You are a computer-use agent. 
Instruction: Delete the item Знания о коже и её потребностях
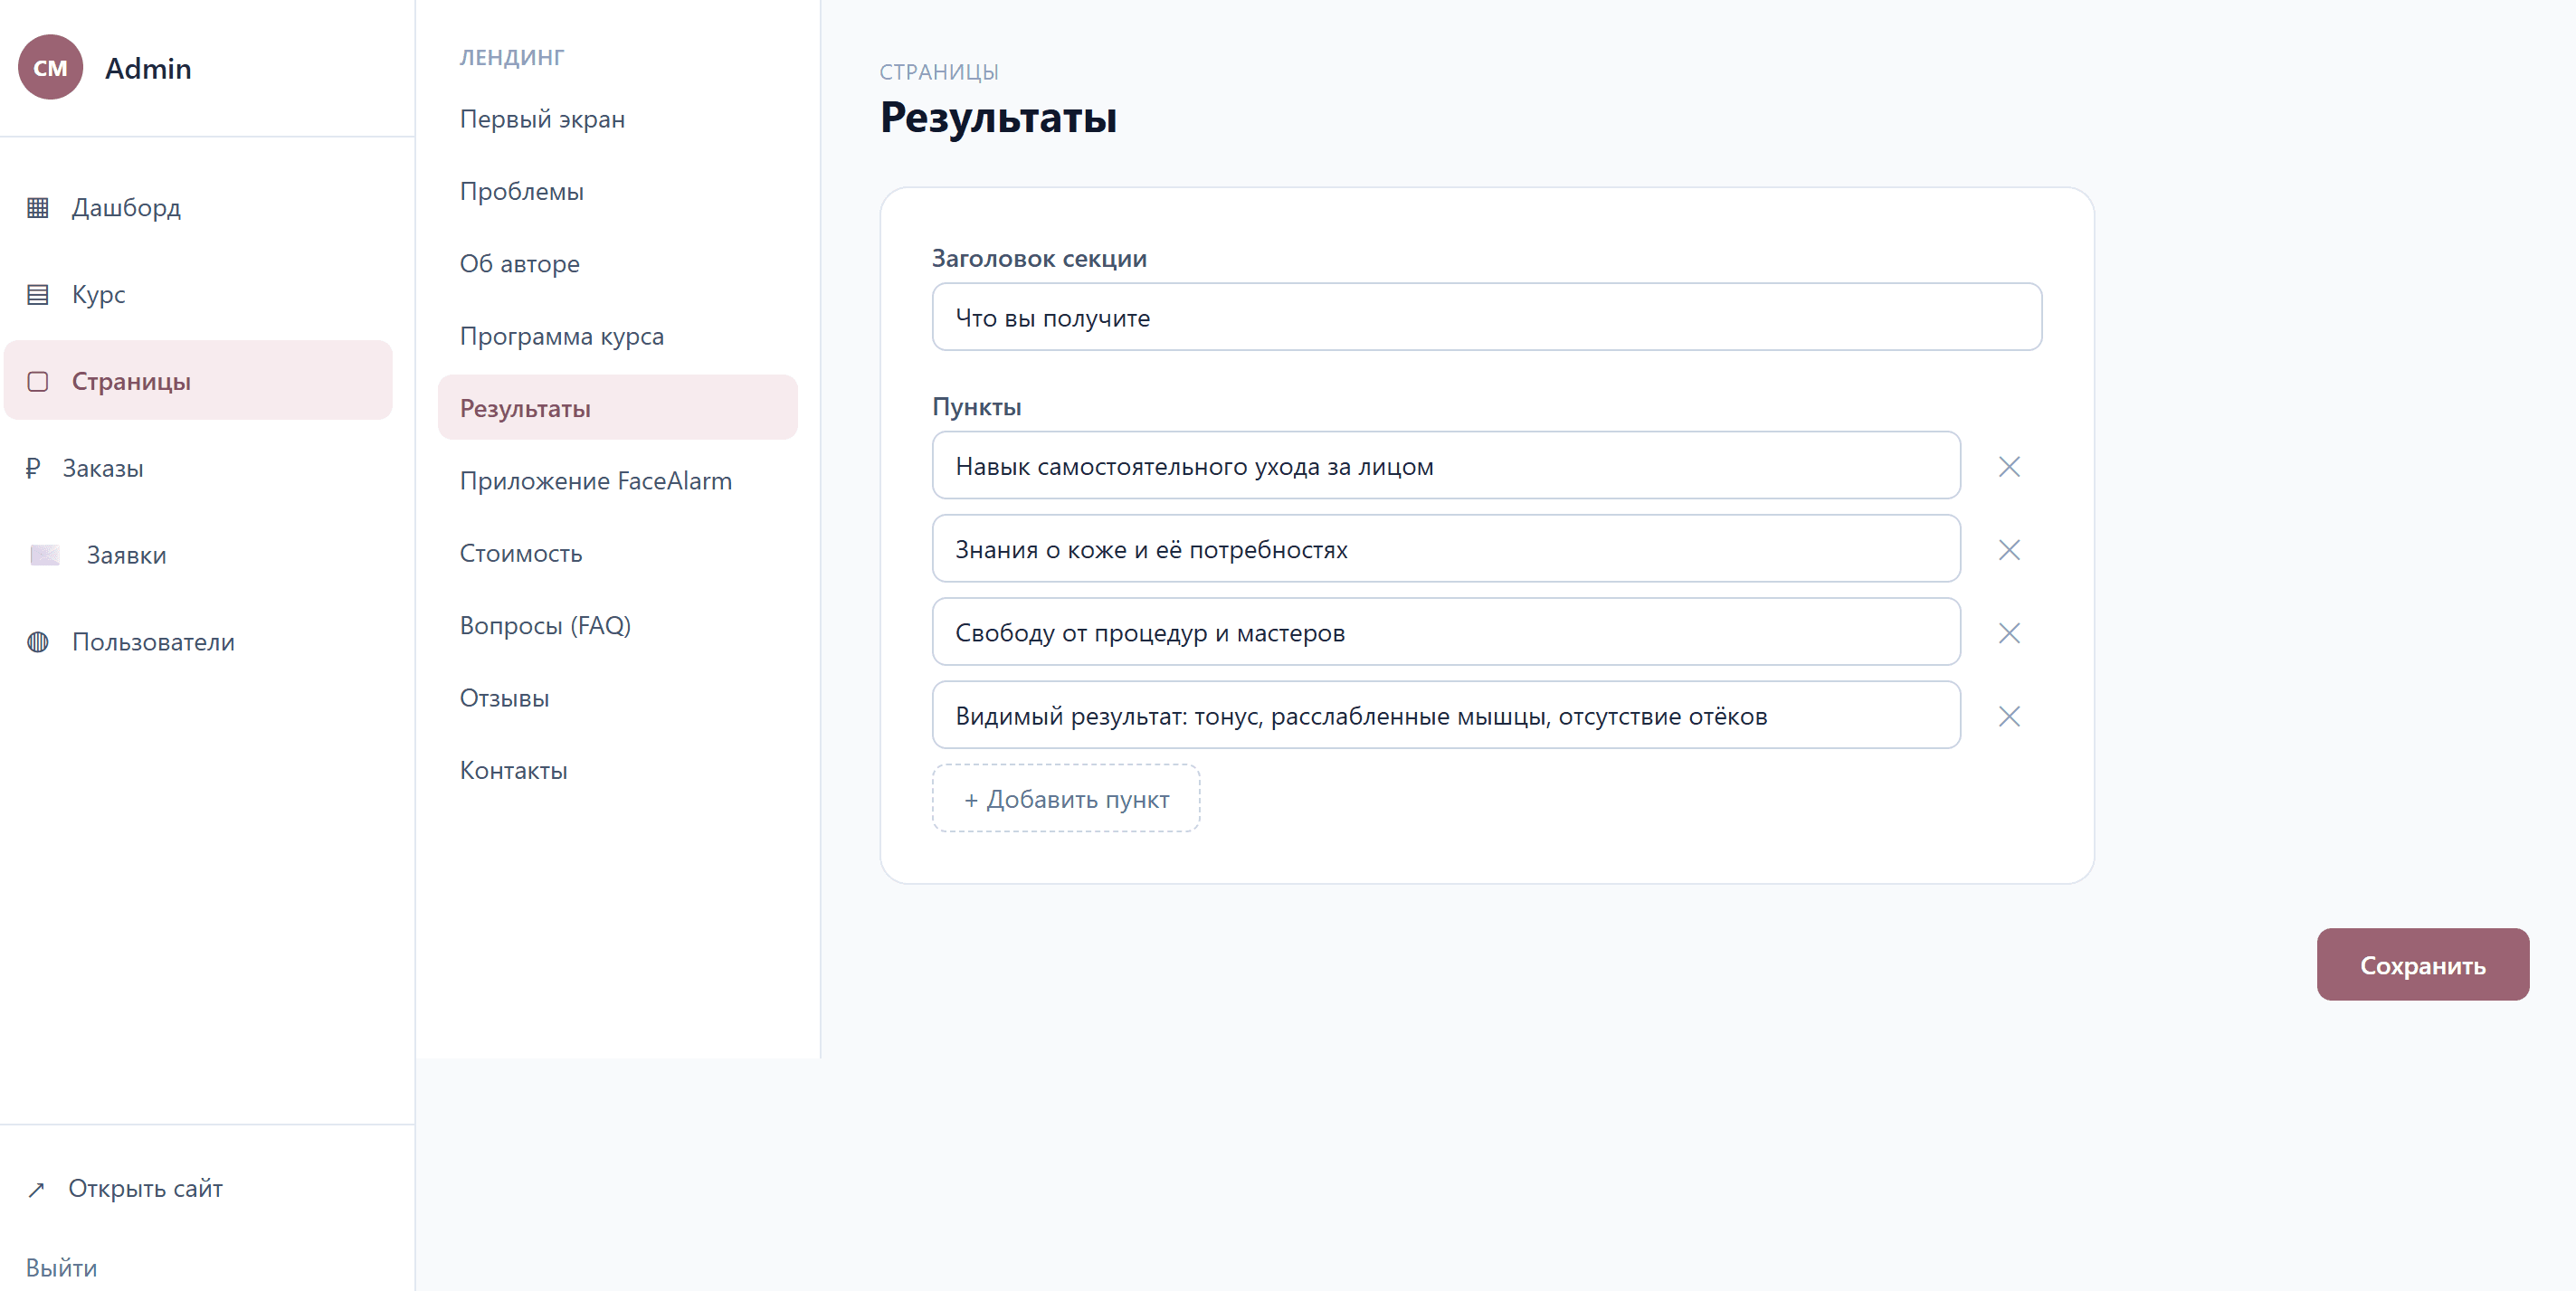click(x=2009, y=550)
